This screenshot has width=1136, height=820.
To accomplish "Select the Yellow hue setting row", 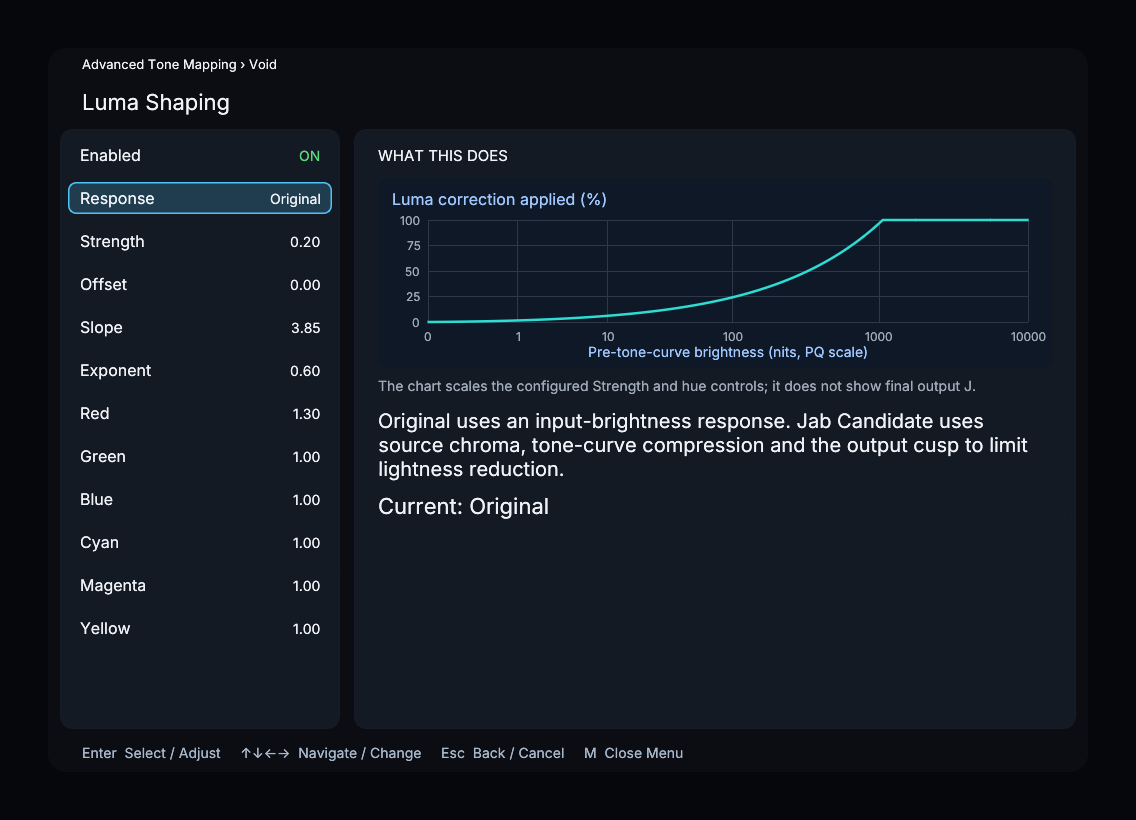I will 200,628.
